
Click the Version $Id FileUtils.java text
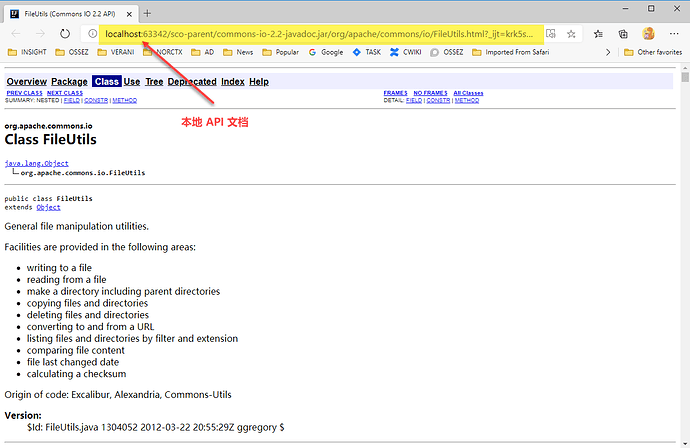coord(155,427)
